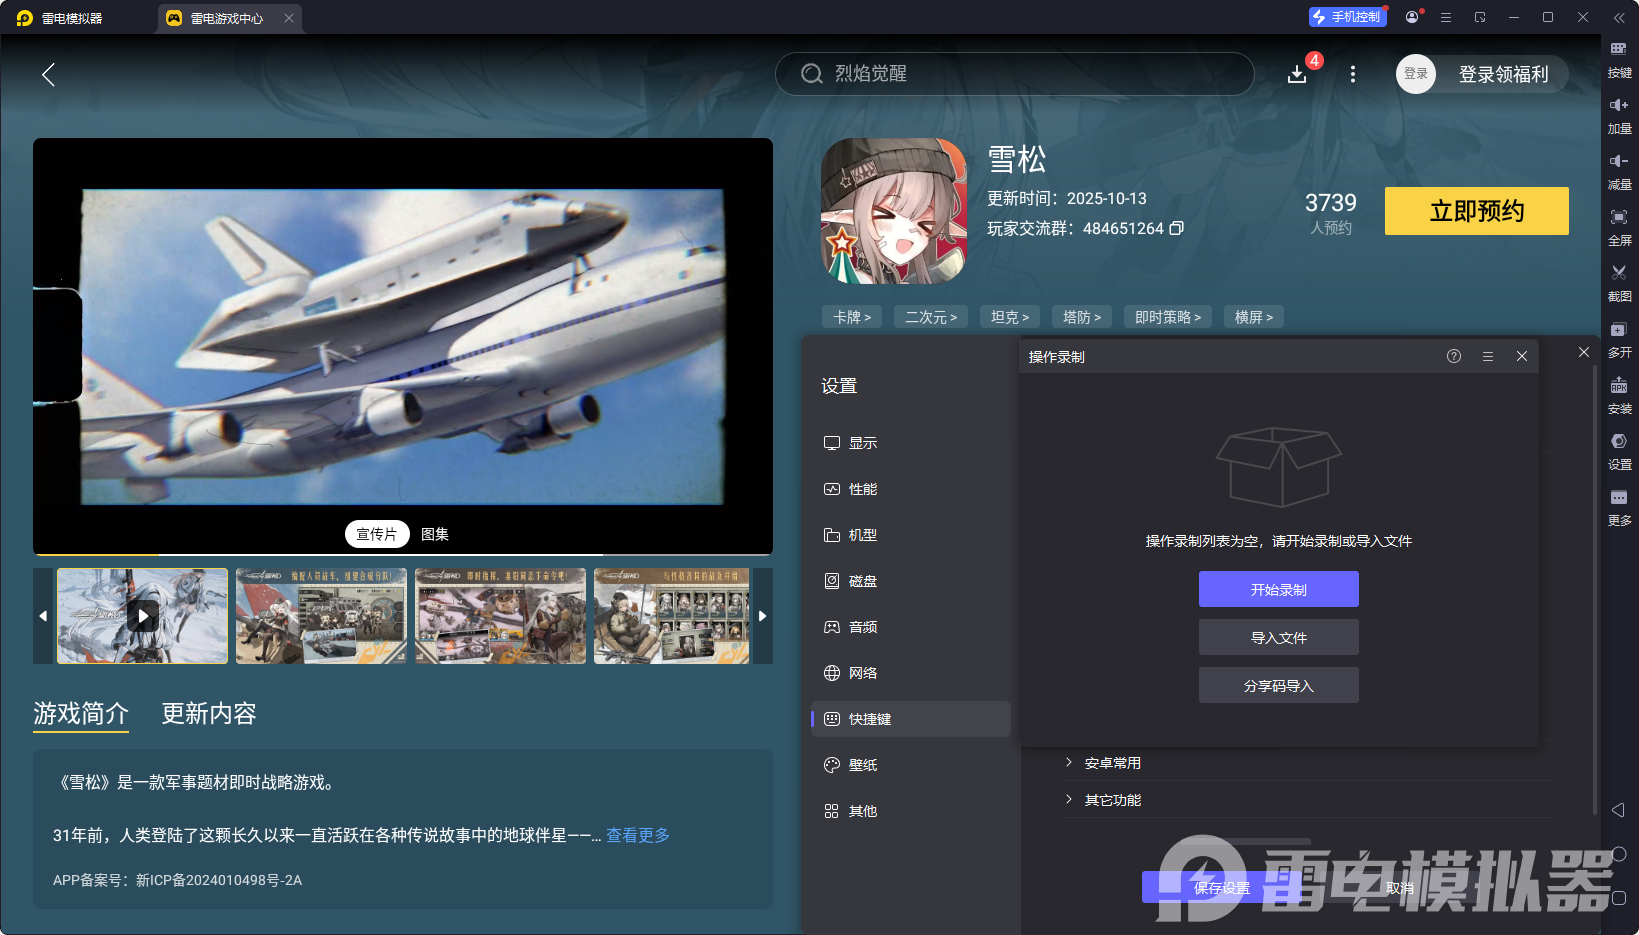Switch media viewer to 图集 gallery

(434, 534)
